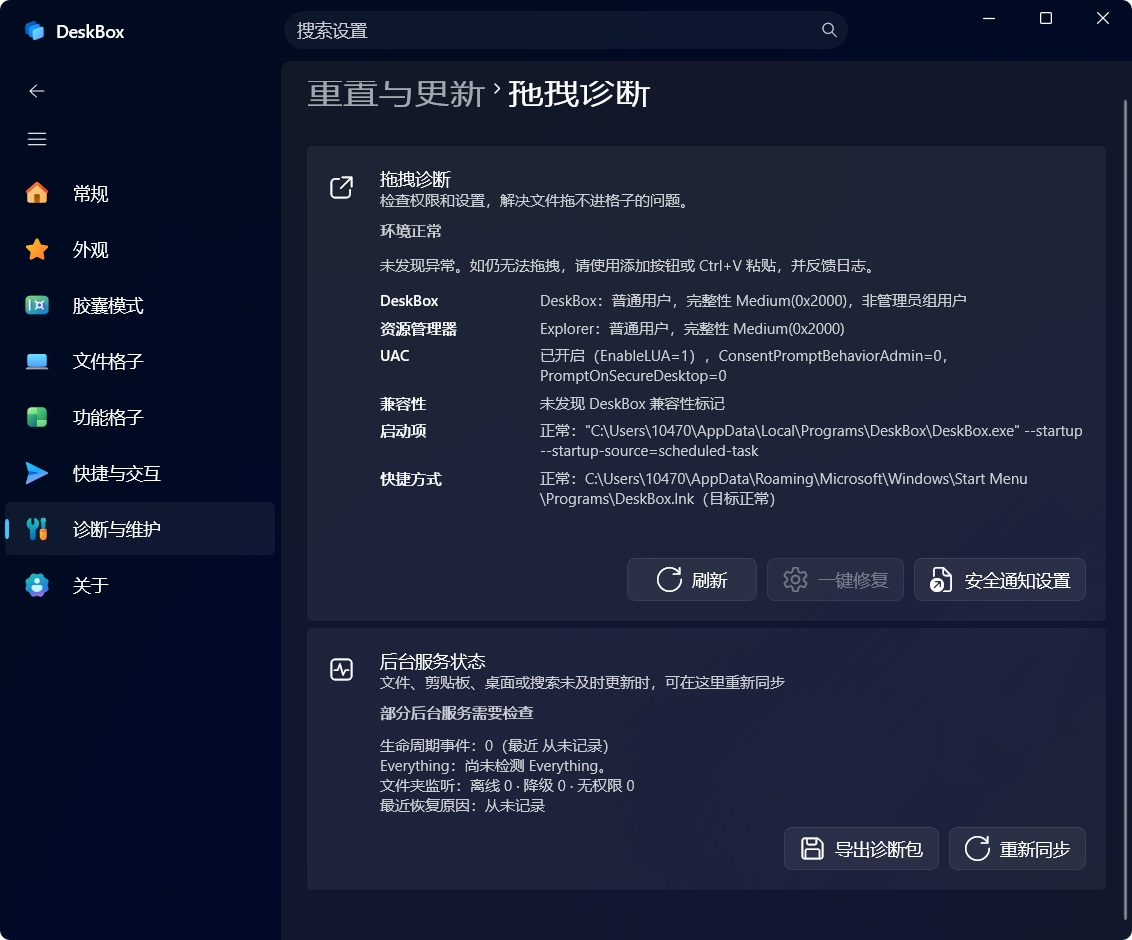Viewport: 1132px width, 940px height.
Task: Click the 一键修复 button
Action: [x=835, y=580]
